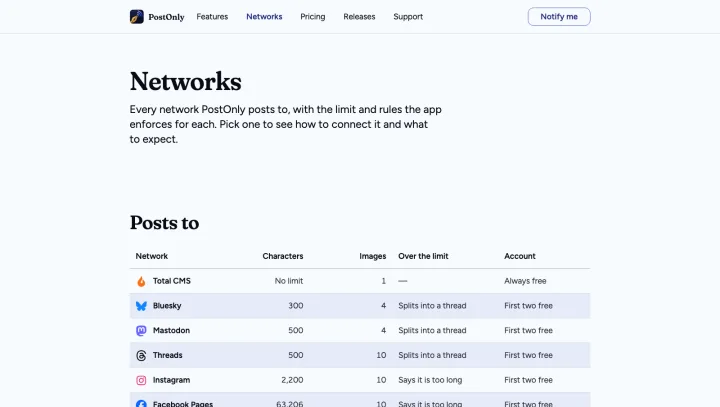Click Instagram's 'Says it is too long' cell
The height and width of the screenshot is (407, 720).
[x=430, y=380]
